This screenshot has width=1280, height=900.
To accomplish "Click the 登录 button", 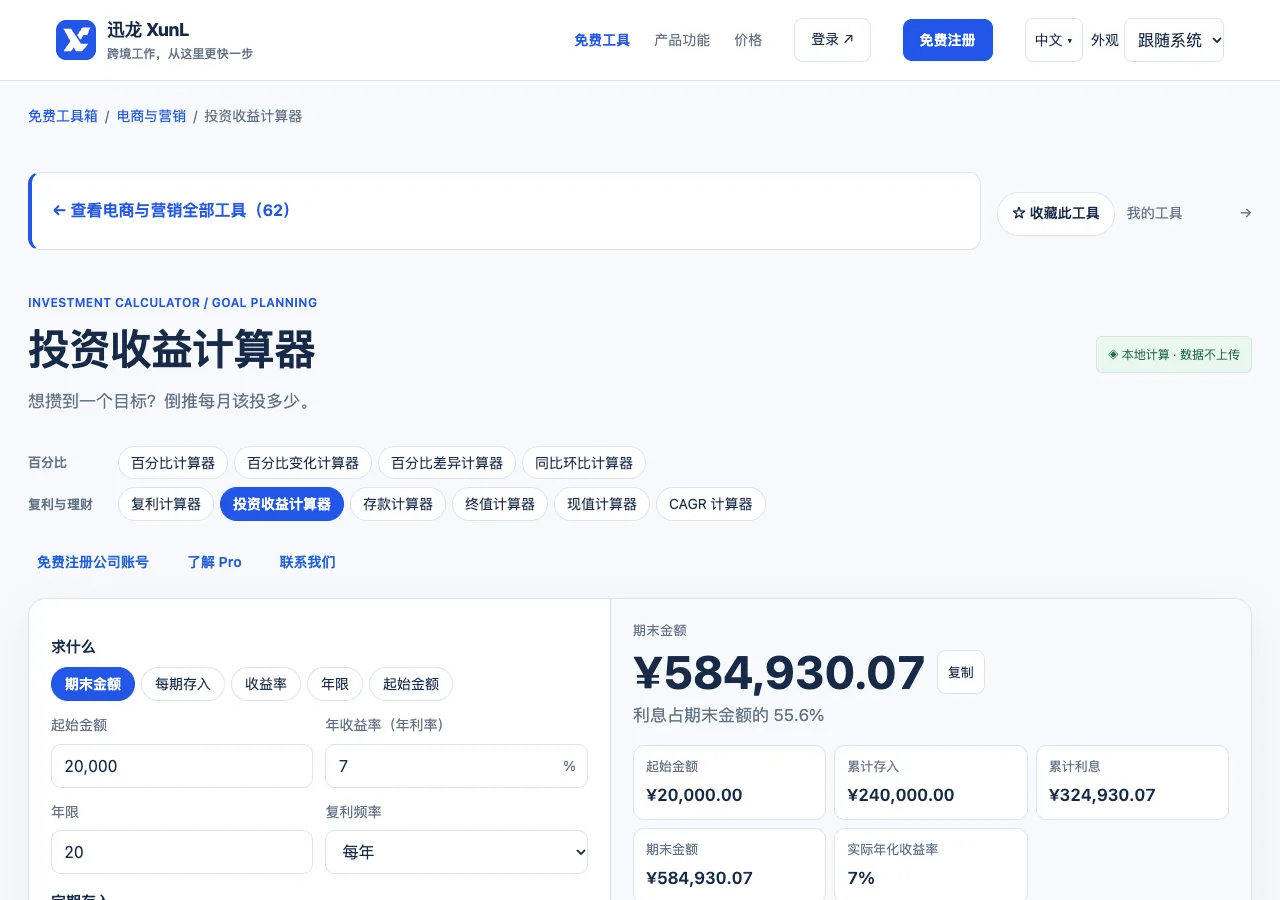I will coord(832,40).
